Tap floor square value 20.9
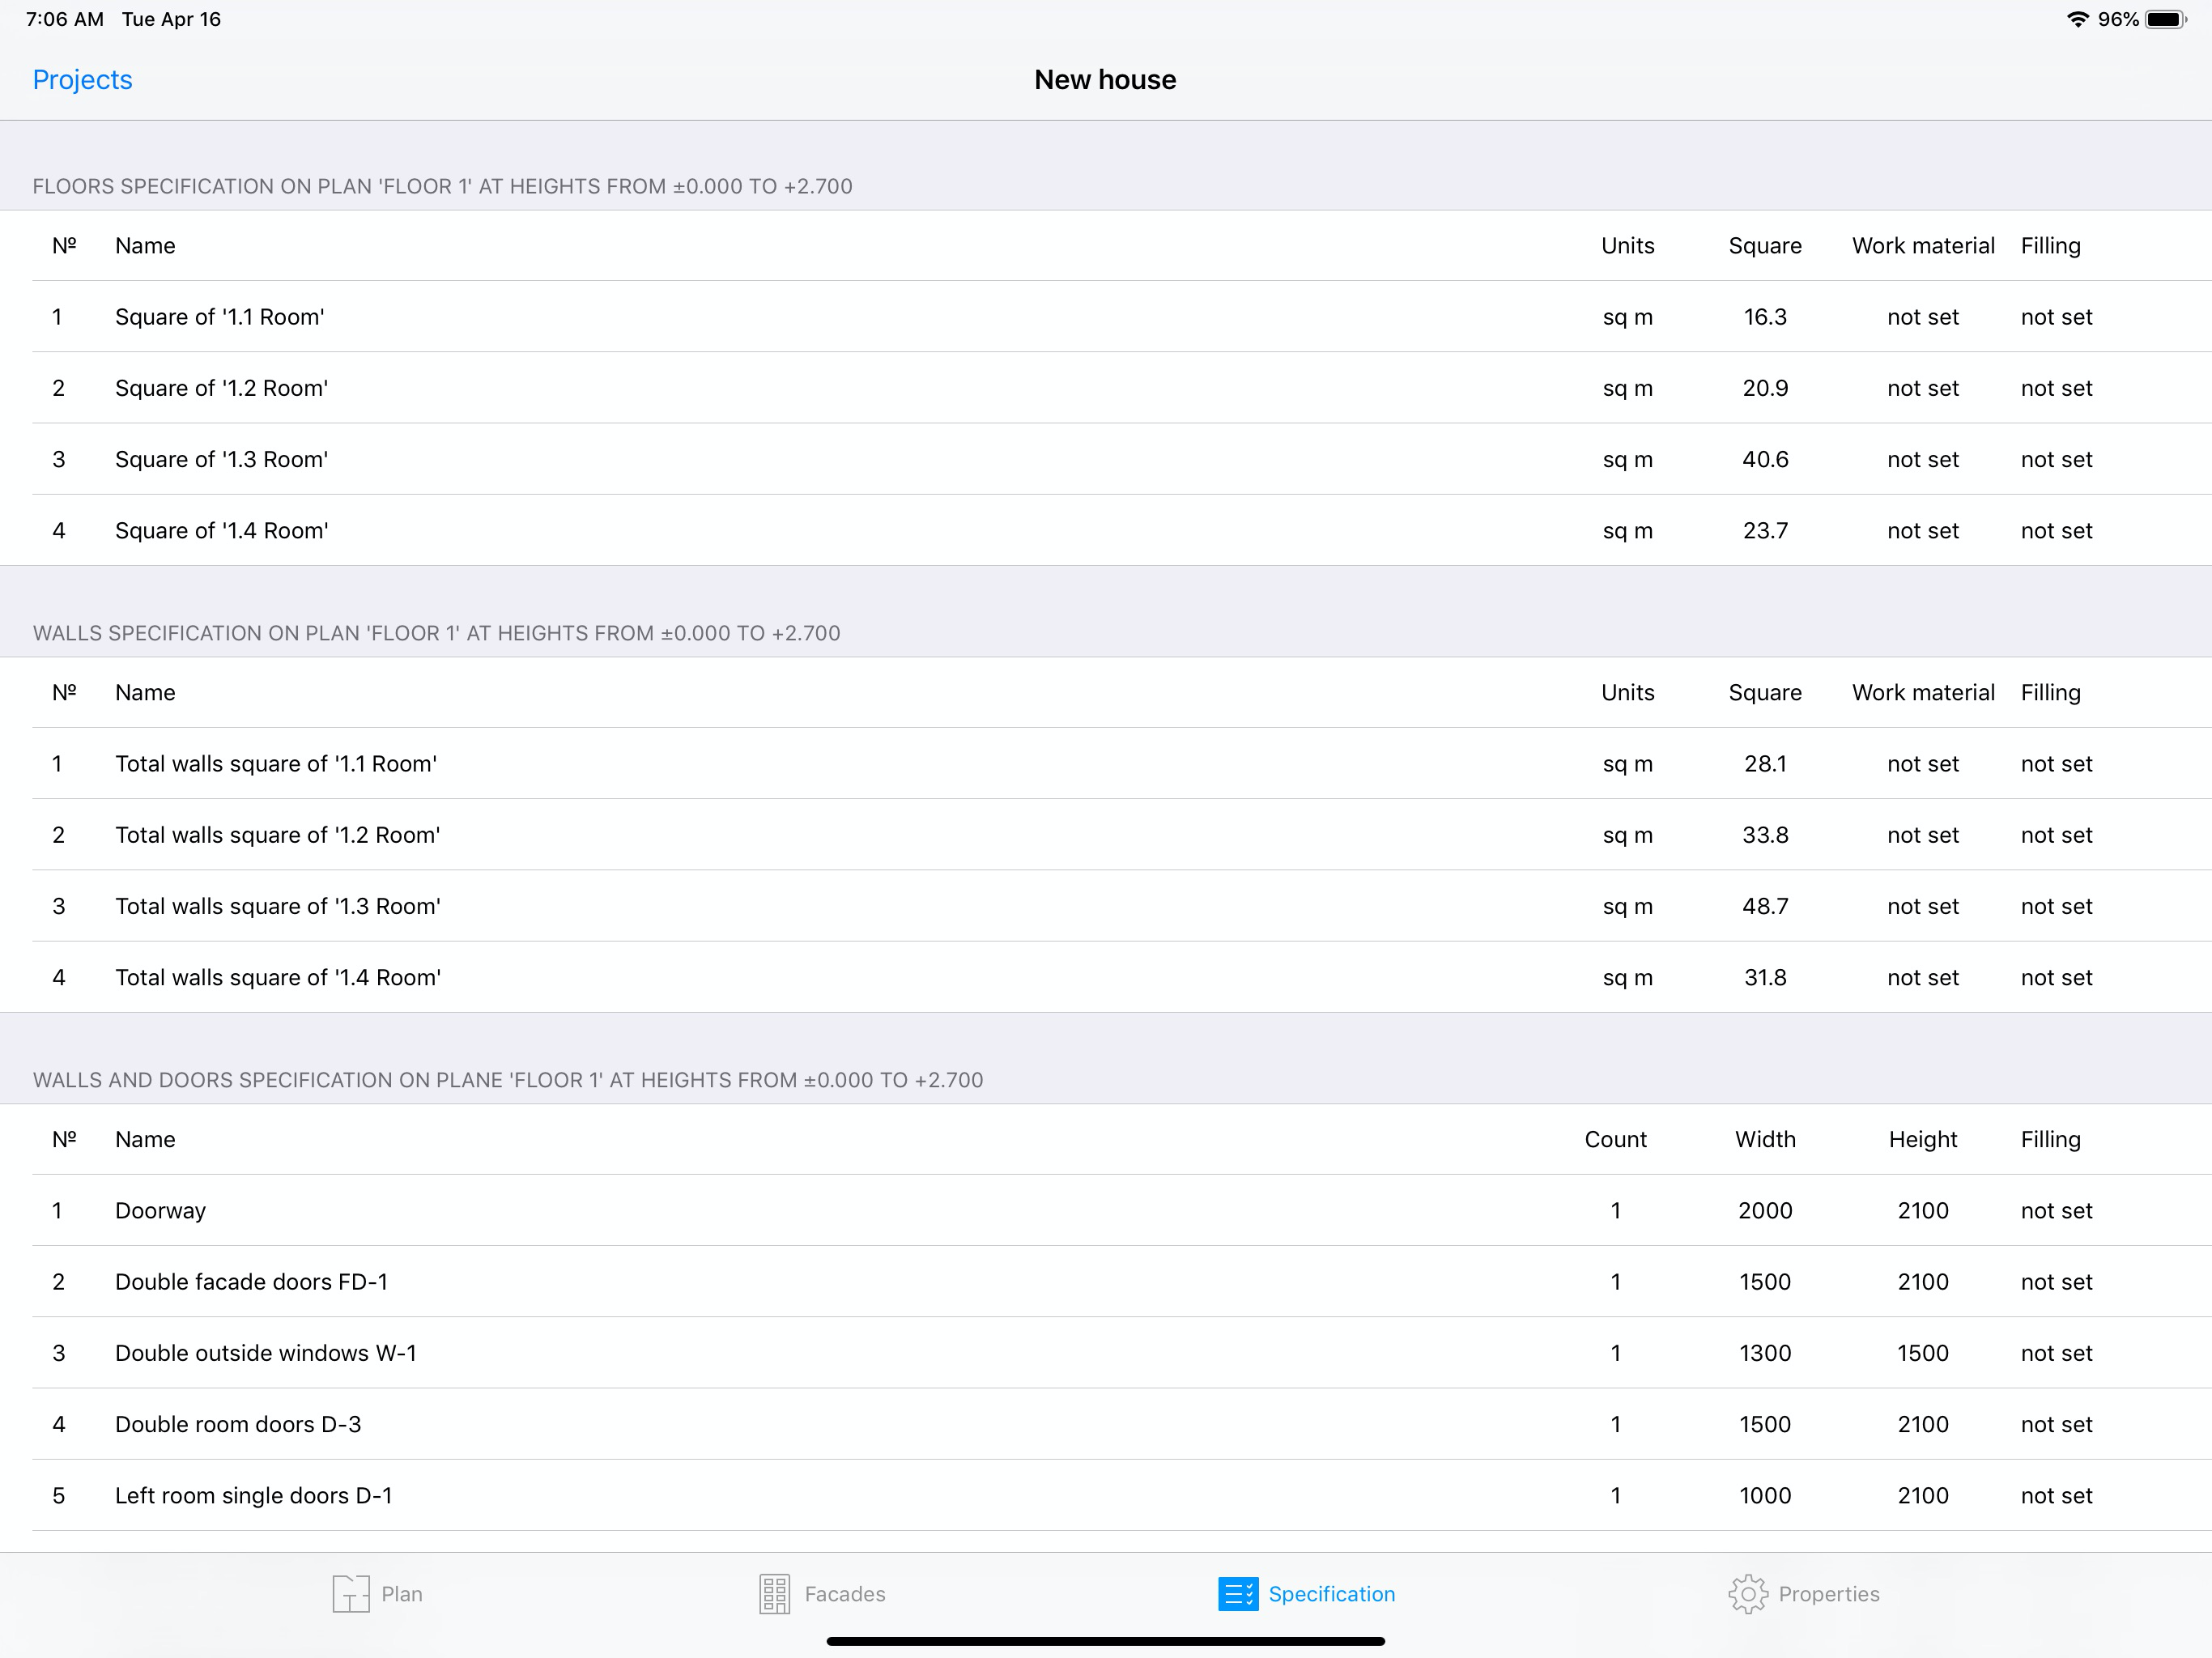This screenshot has height=1658, width=2212. pyautogui.click(x=1765, y=387)
